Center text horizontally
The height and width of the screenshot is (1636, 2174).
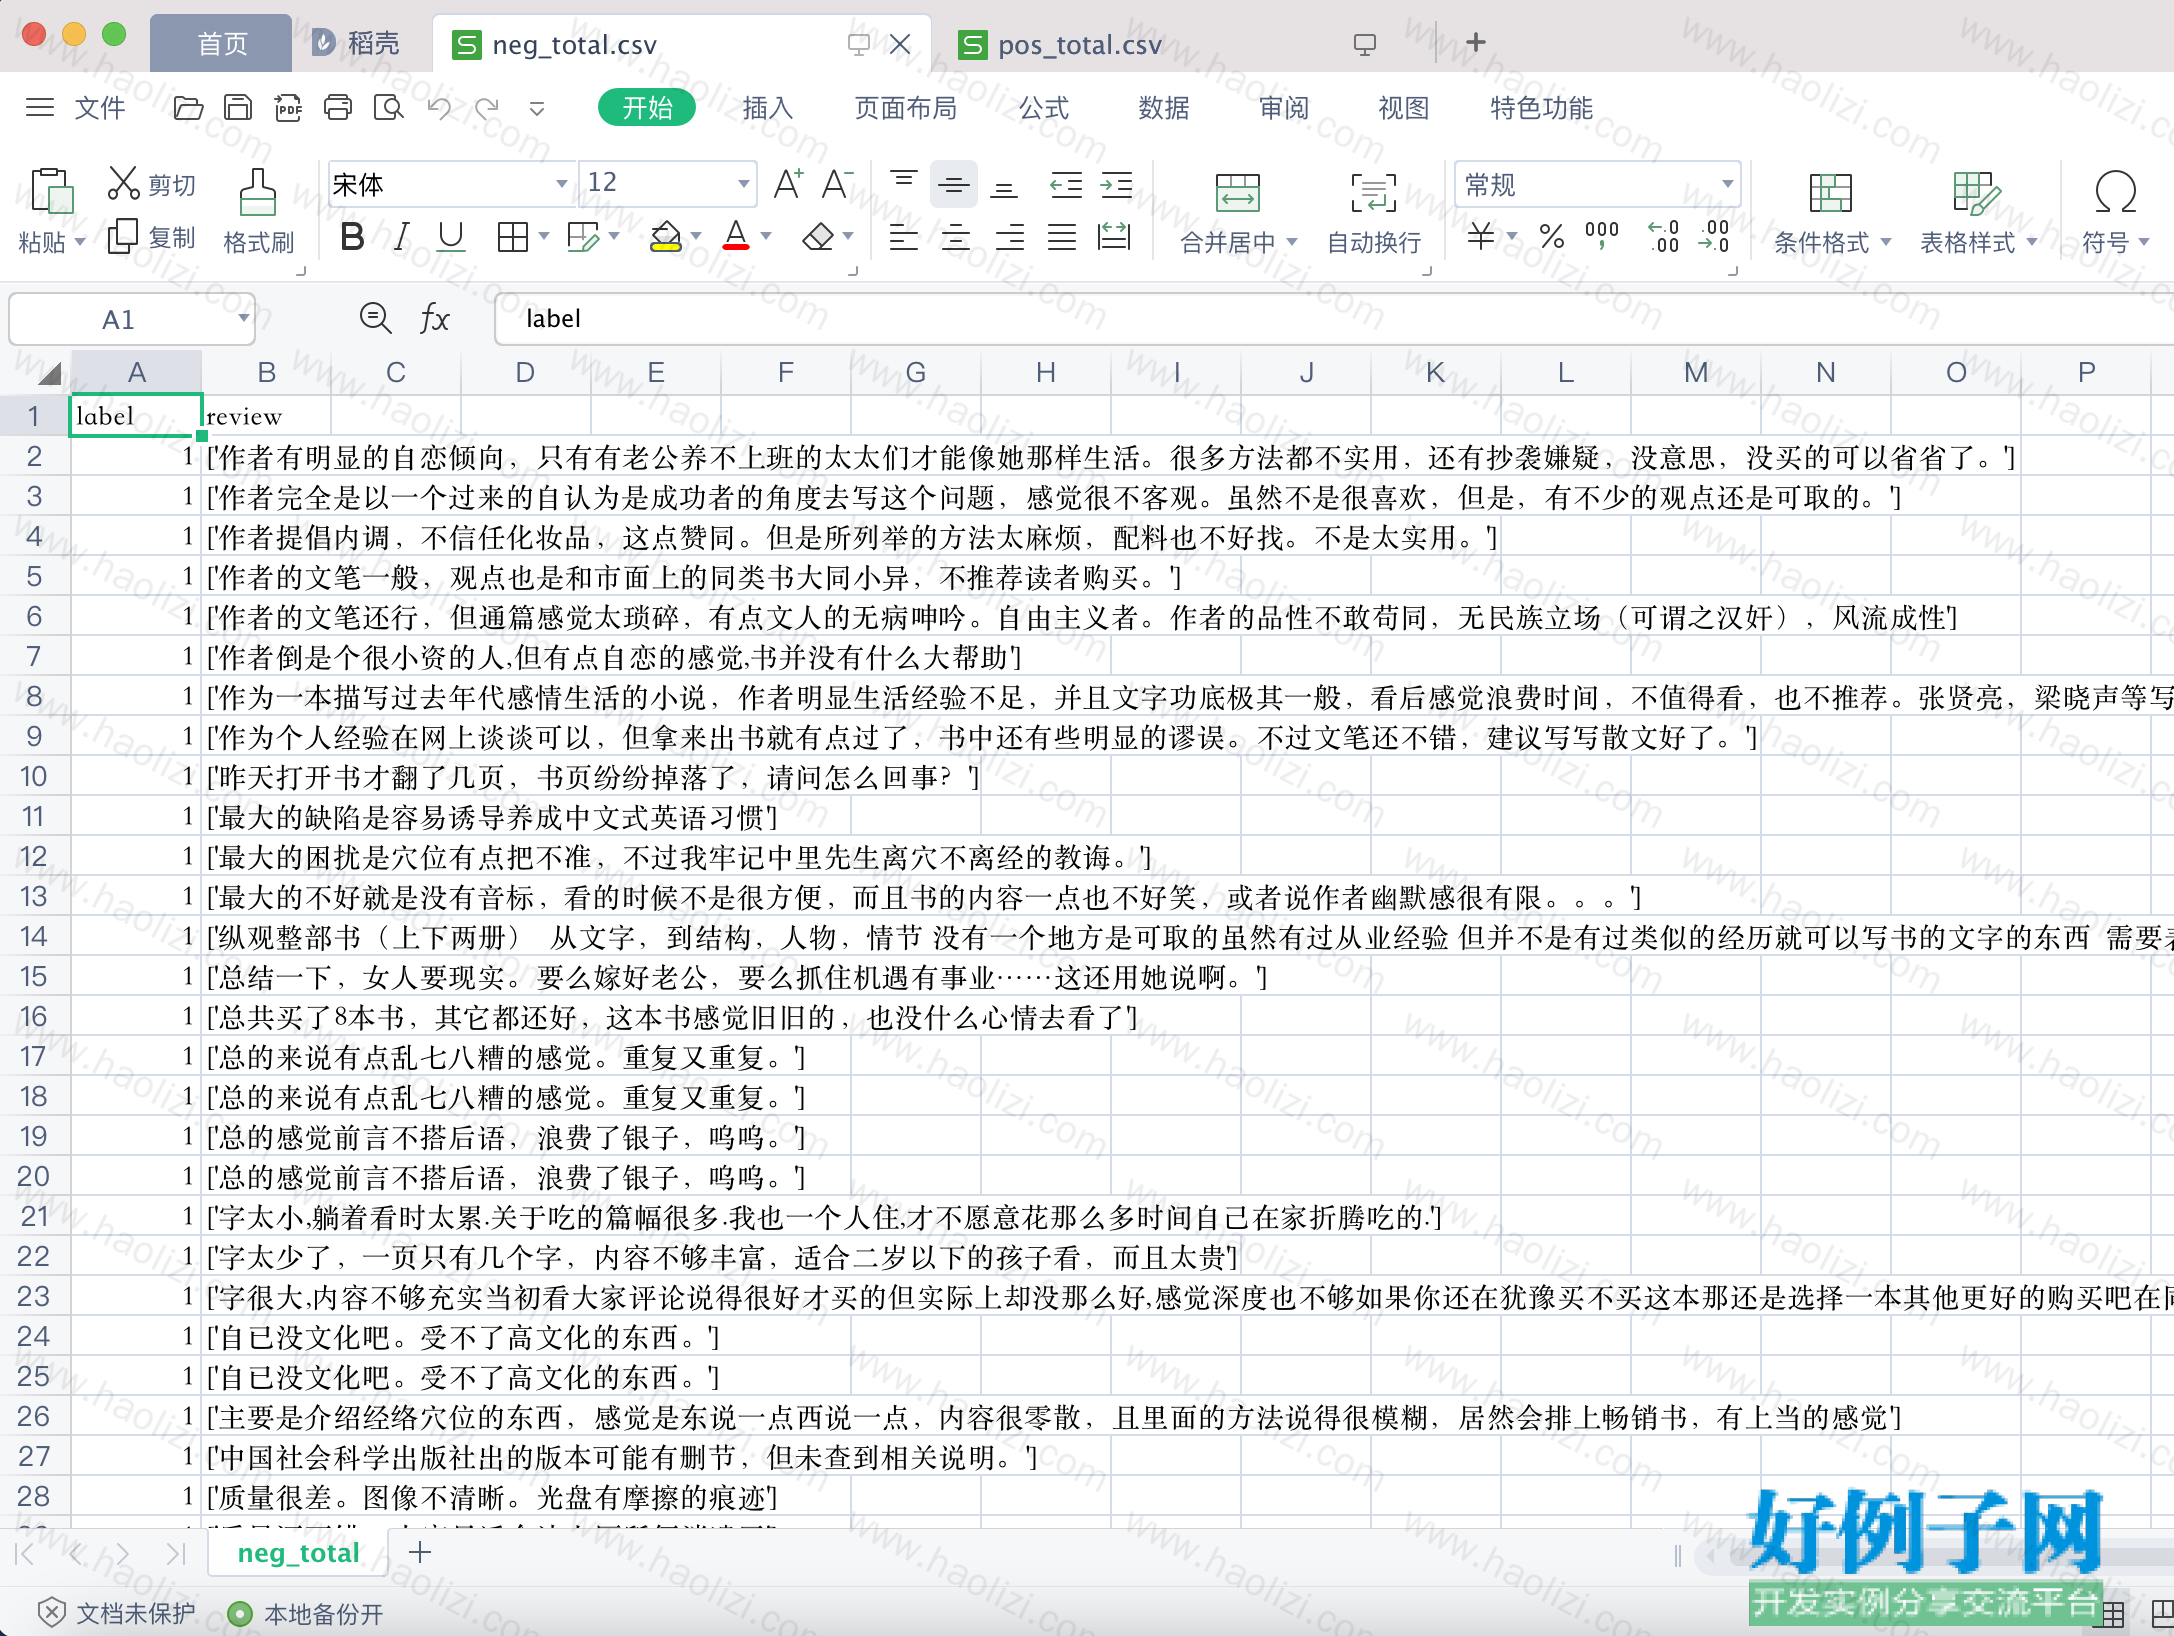[x=956, y=238]
